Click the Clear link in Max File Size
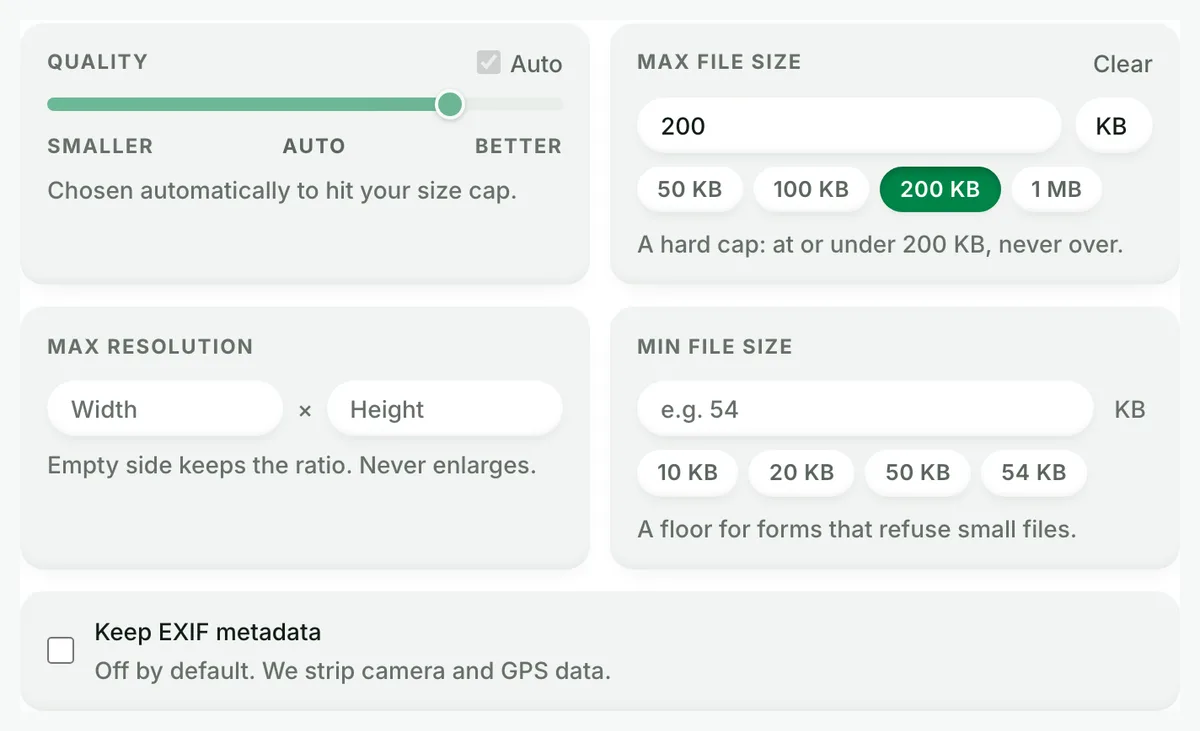This screenshot has width=1200, height=731. (x=1122, y=64)
